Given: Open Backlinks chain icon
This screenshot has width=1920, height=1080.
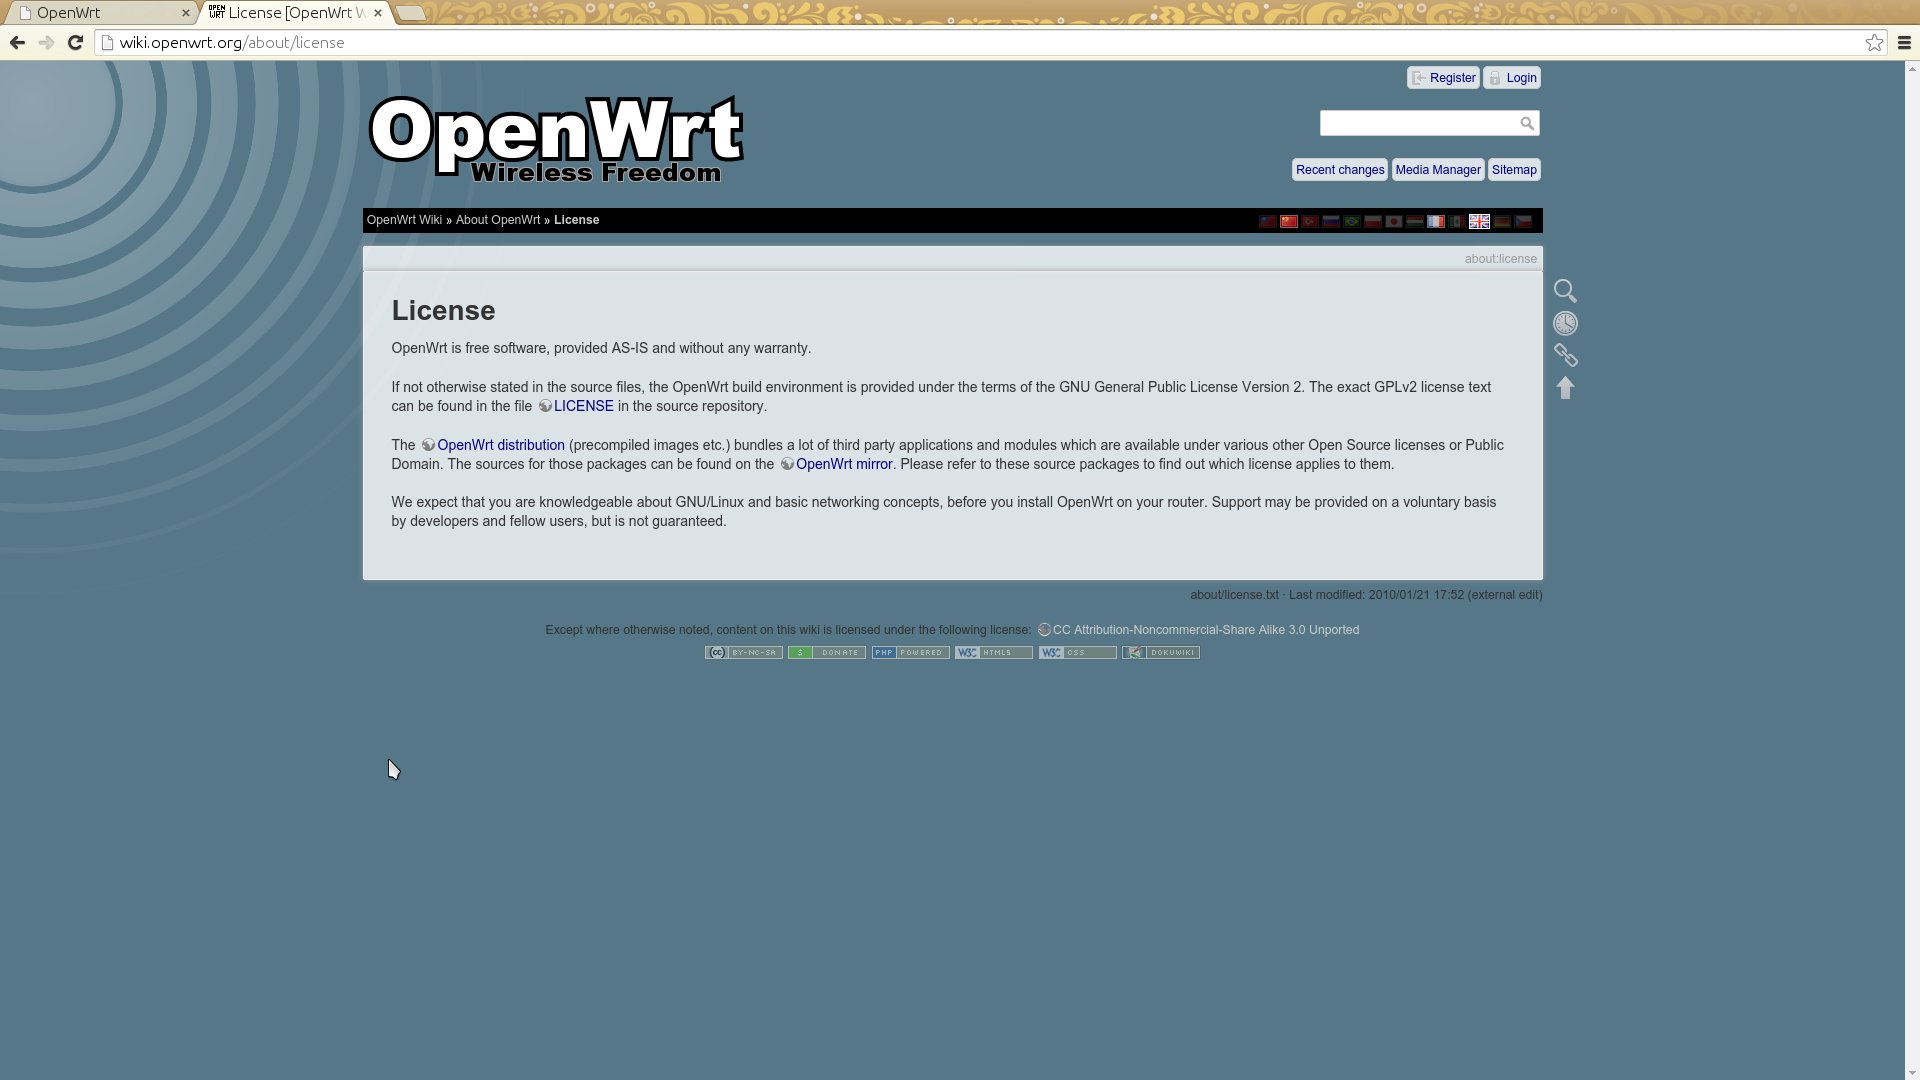Looking at the screenshot, I should coord(1565,355).
